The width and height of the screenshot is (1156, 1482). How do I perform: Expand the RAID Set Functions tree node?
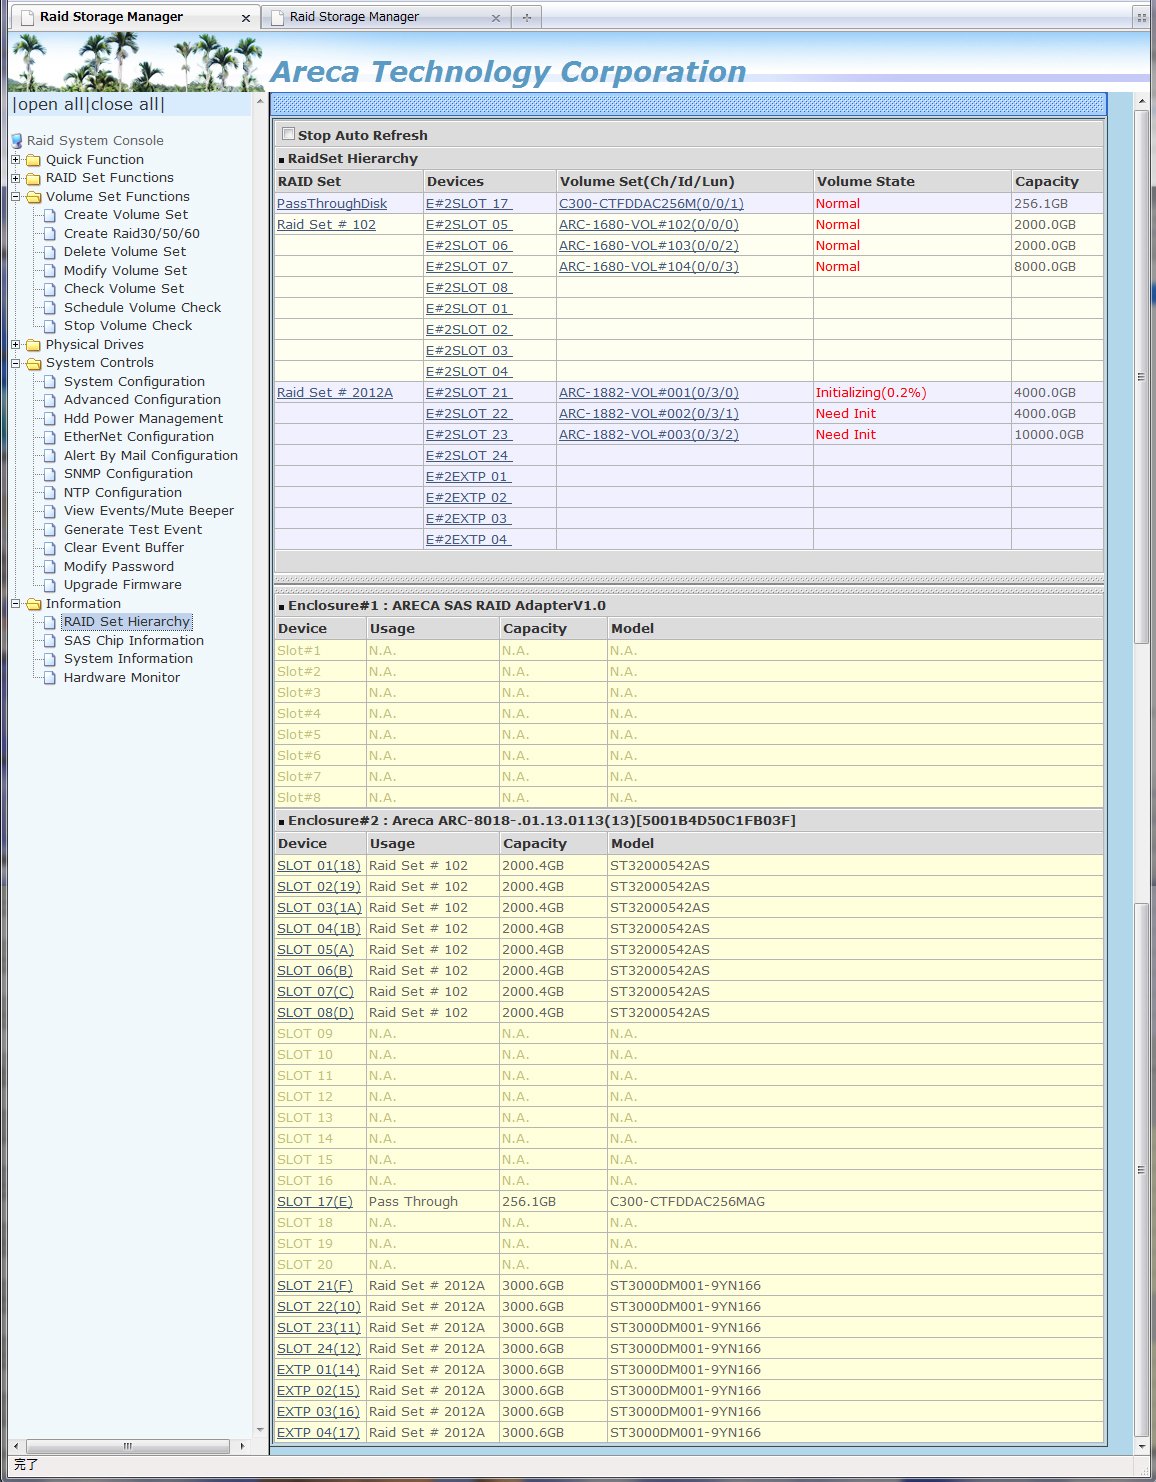coord(16,178)
